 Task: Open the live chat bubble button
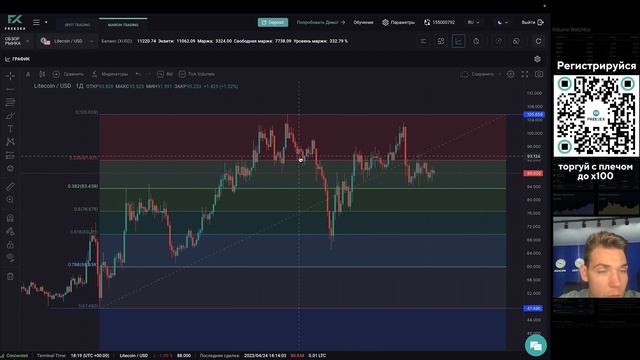(x=536, y=346)
